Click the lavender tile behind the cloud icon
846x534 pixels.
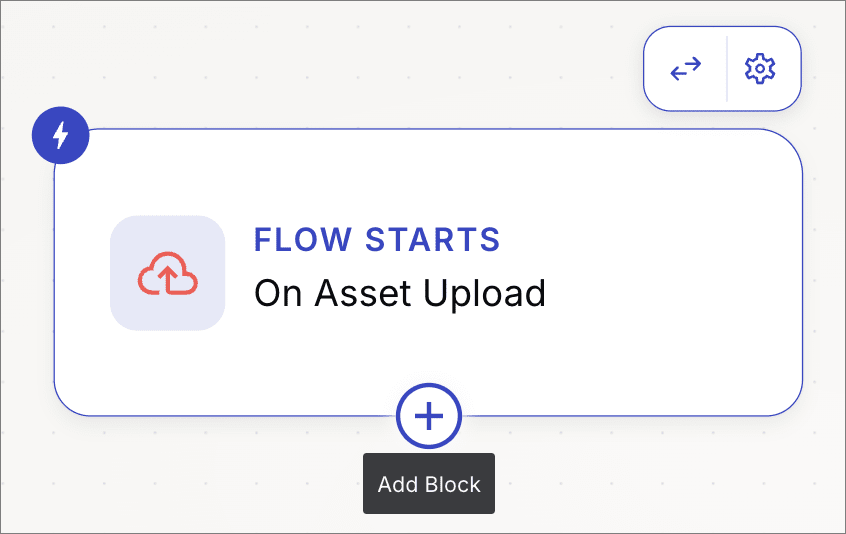click(x=168, y=273)
